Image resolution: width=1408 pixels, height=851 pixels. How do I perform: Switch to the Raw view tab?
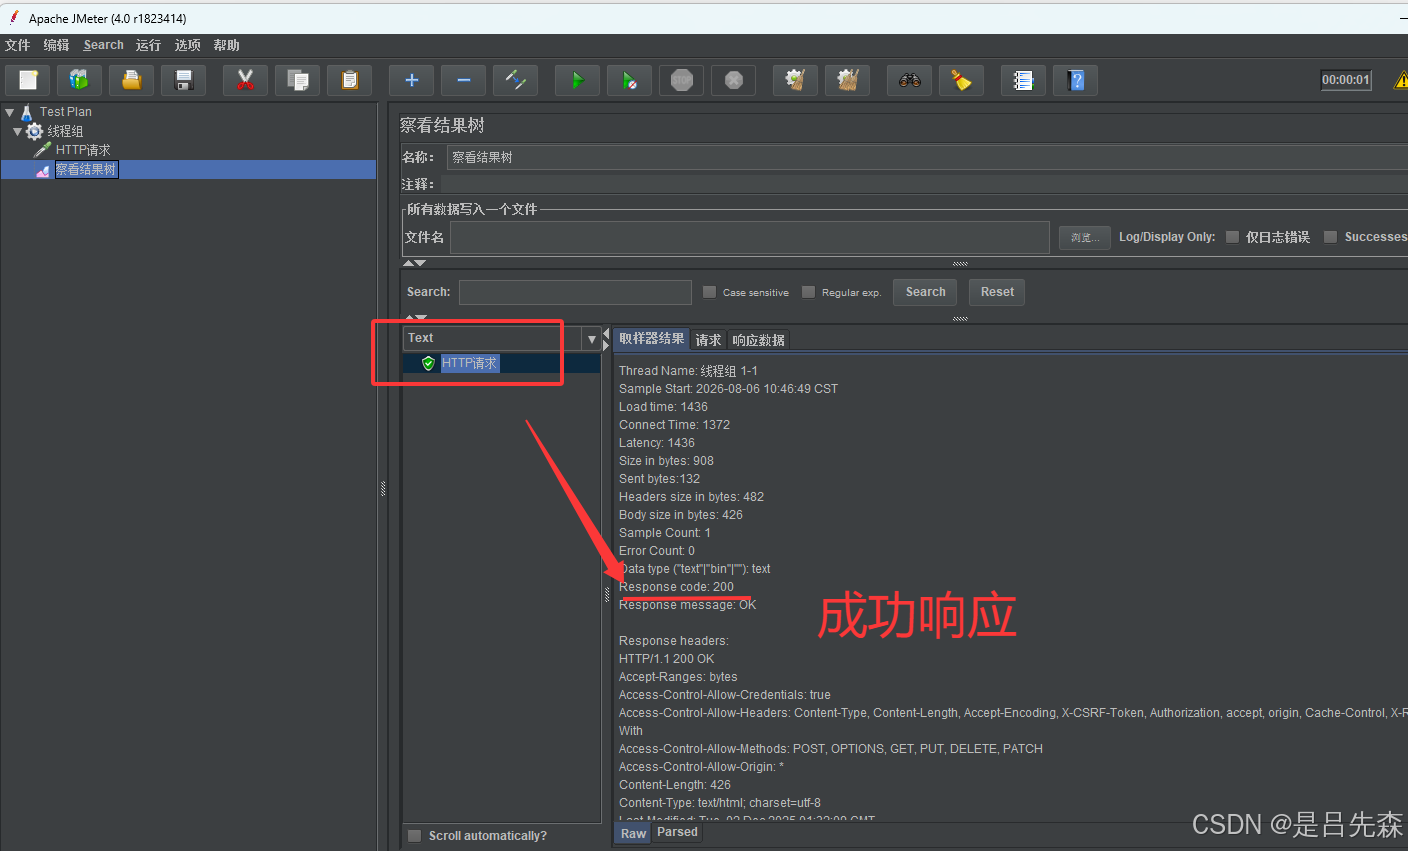tap(633, 833)
